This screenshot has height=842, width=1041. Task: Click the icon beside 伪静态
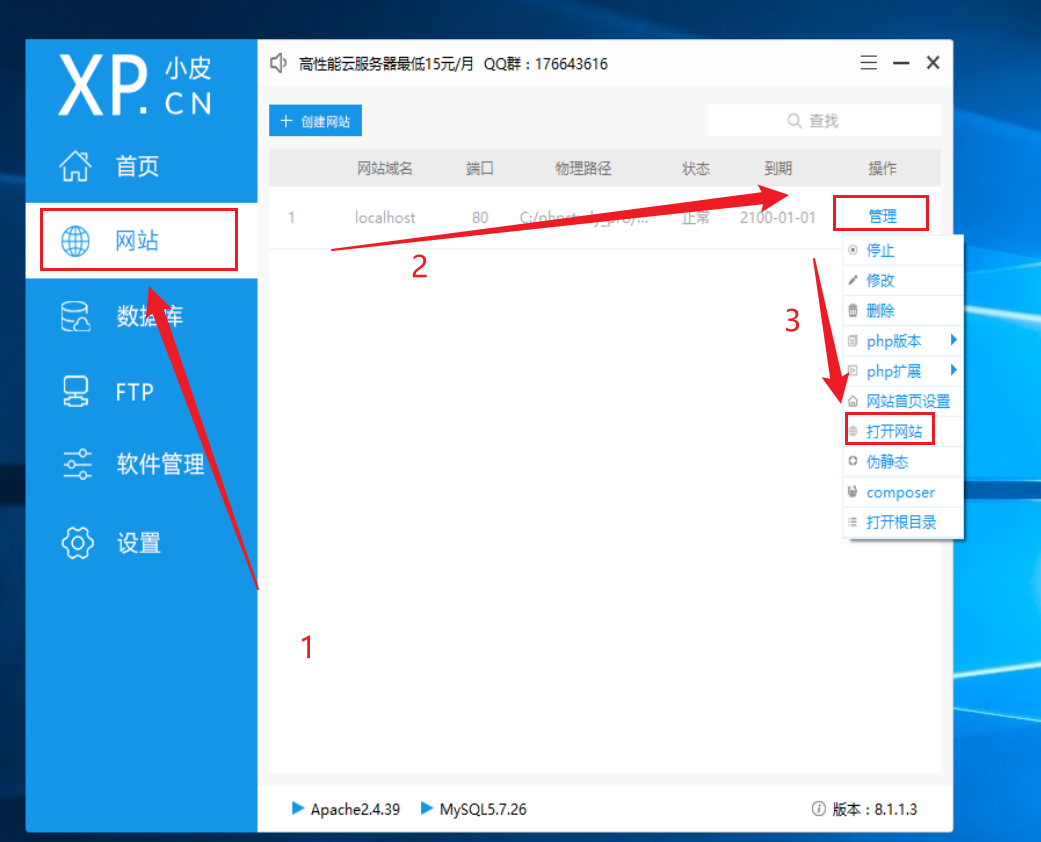853,461
